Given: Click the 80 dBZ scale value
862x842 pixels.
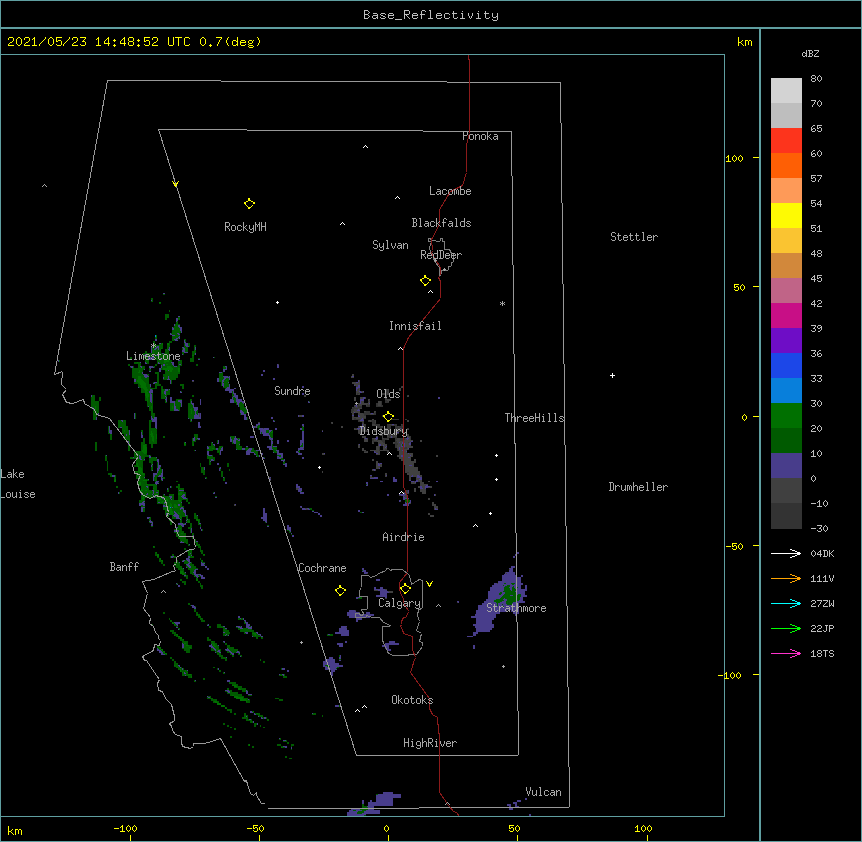Looking at the screenshot, I should (x=816, y=79).
